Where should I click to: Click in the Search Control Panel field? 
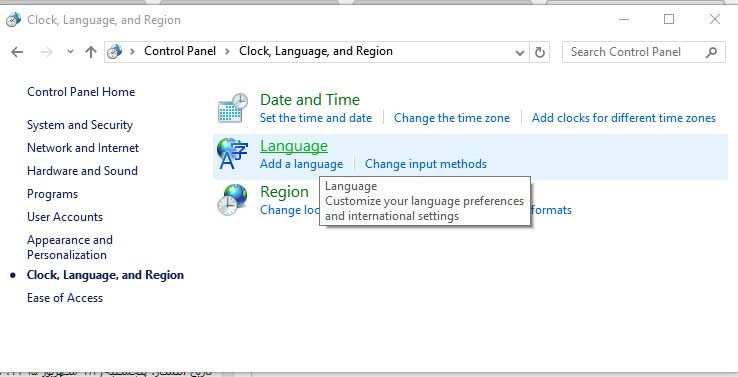635,52
